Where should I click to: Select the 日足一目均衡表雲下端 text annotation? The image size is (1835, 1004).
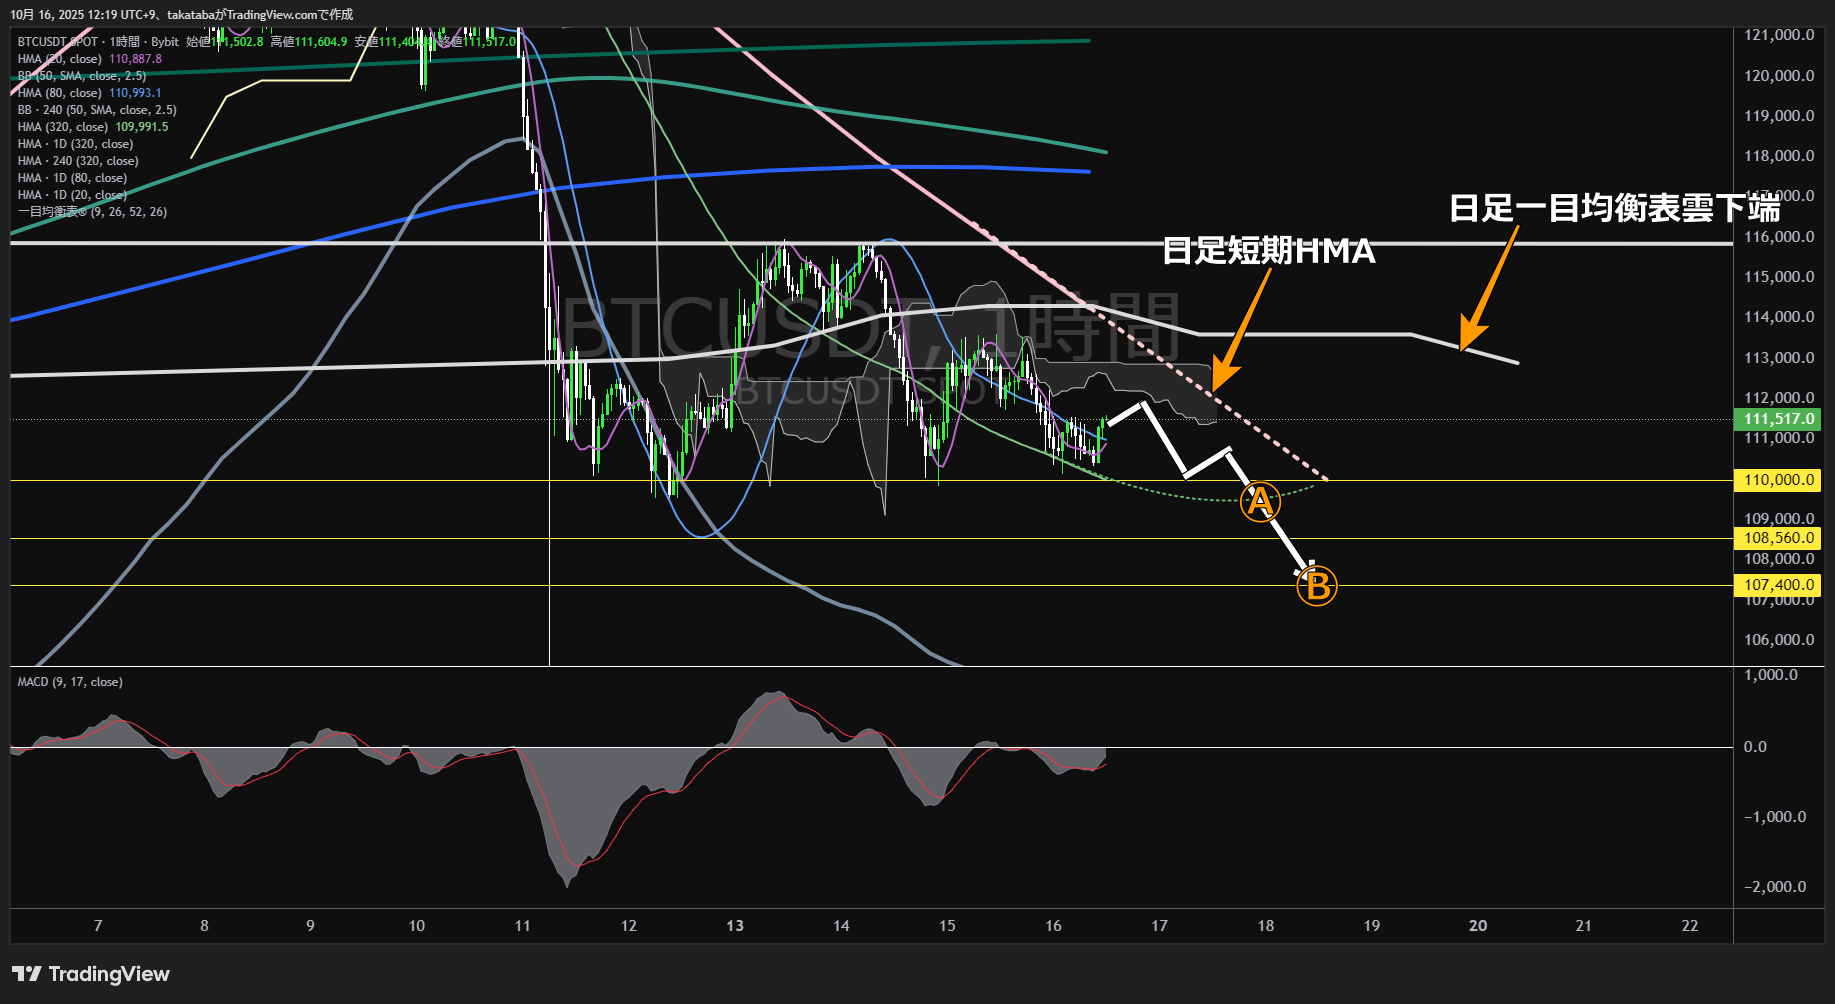pyautogui.click(x=1614, y=208)
